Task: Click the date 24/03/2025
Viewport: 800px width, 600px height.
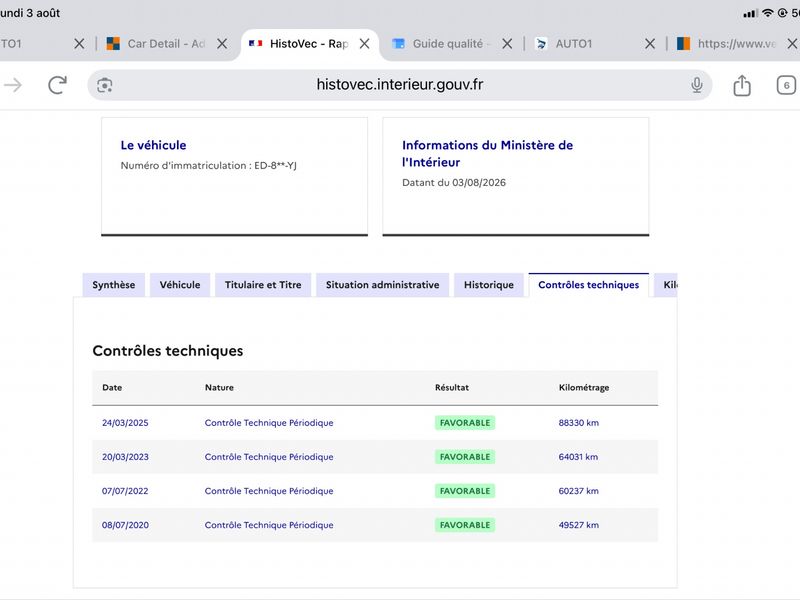Action: tap(125, 423)
